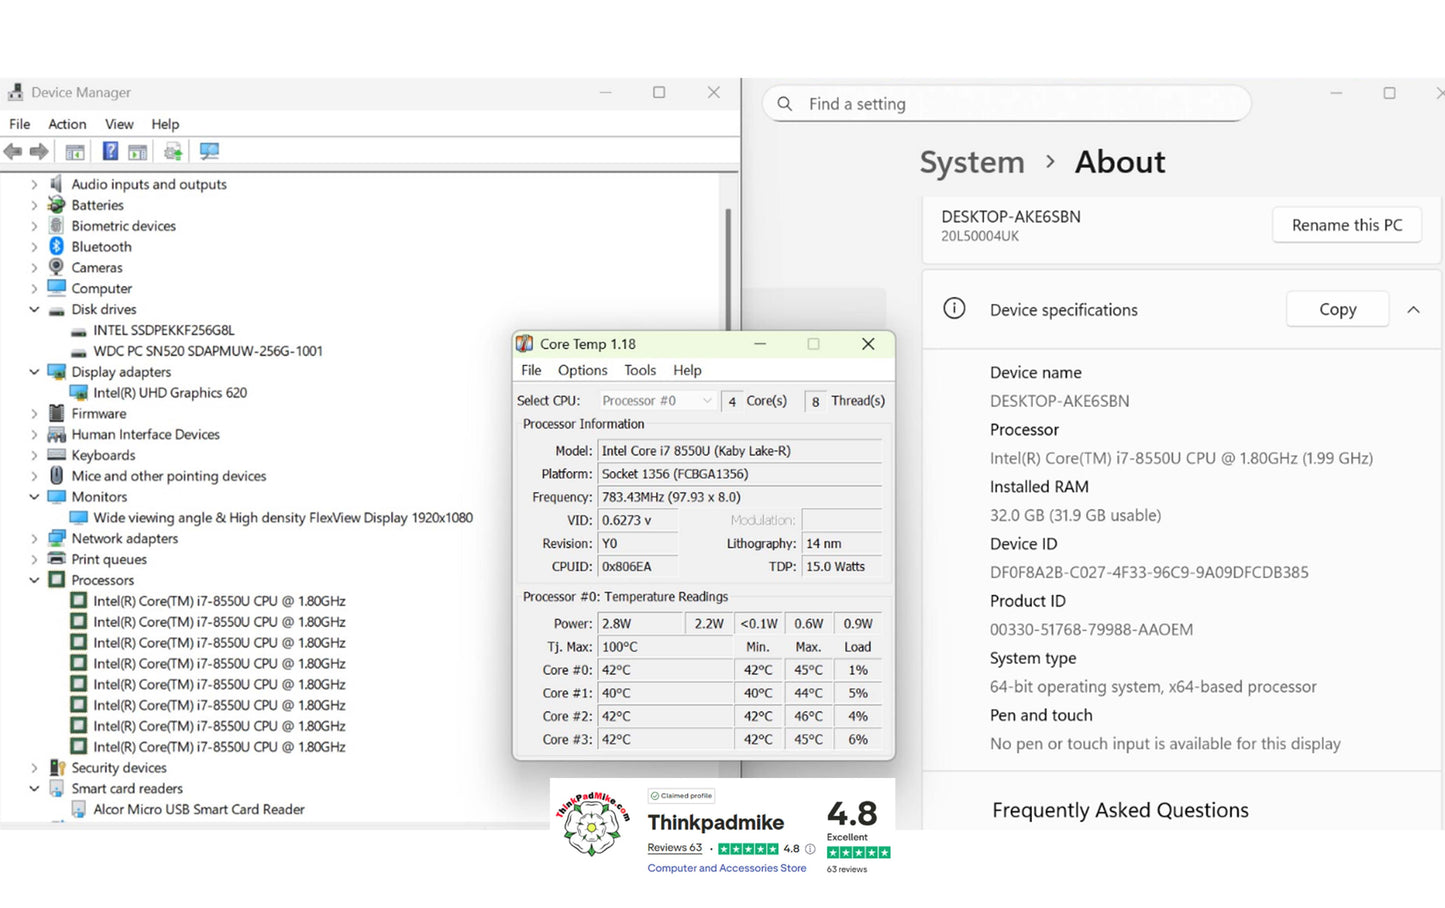Click the Product ID 00330-51768-79988-AAOEM

tap(1091, 629)
